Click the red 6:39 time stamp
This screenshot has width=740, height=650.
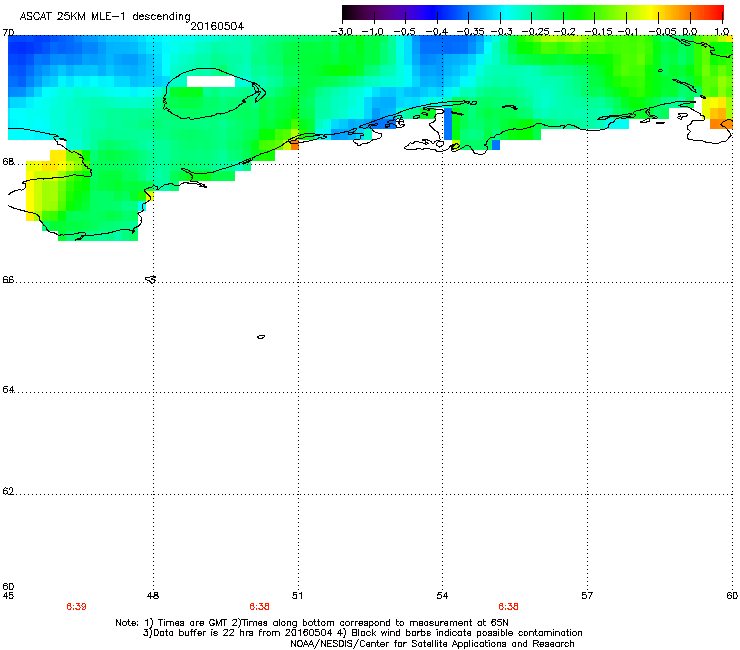pos(76,607)
